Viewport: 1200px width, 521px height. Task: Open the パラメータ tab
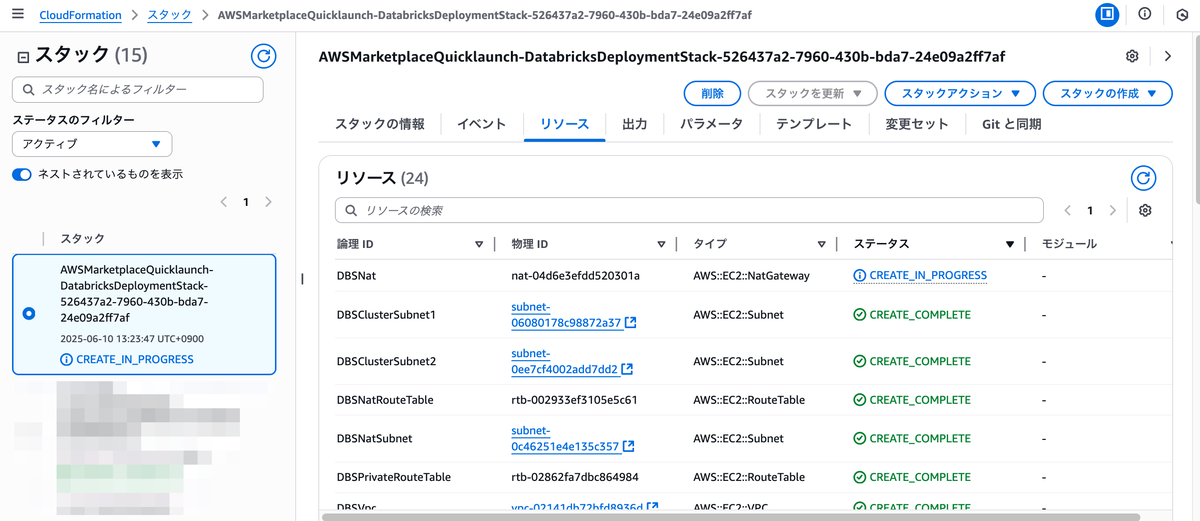click(x=711, y=124)
